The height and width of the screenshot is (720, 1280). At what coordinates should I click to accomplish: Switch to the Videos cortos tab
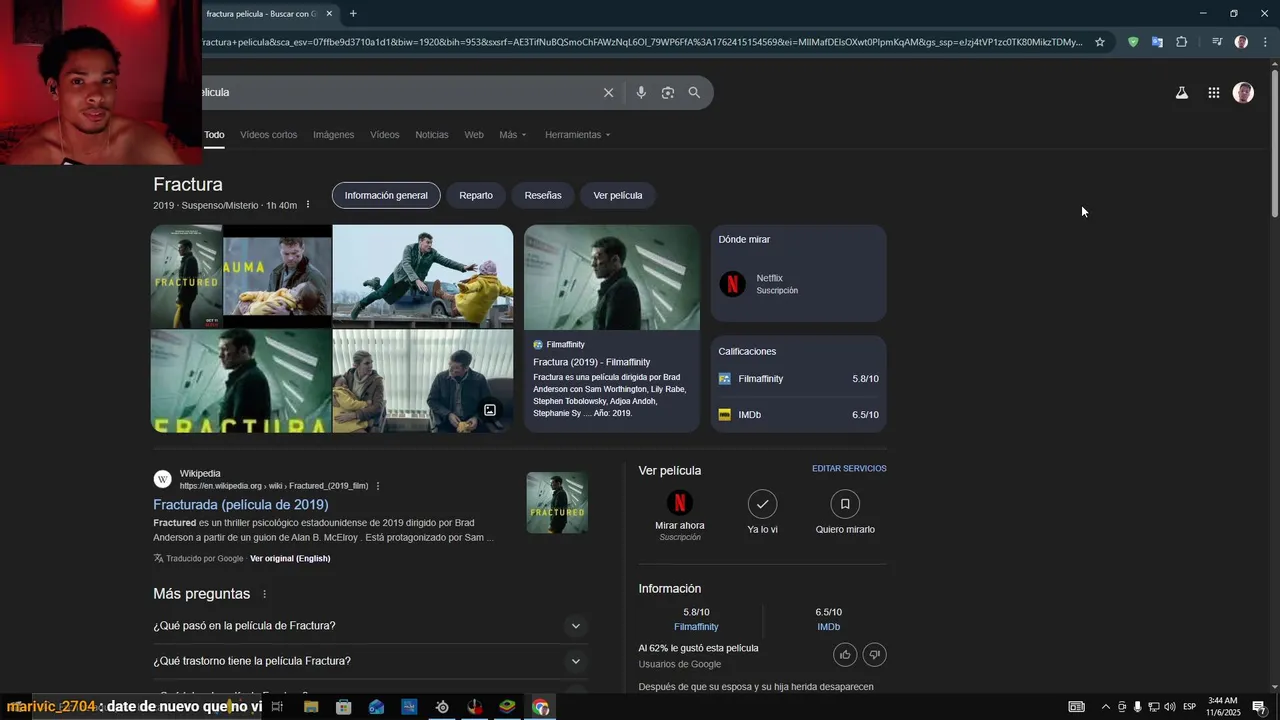click(268, 135)
